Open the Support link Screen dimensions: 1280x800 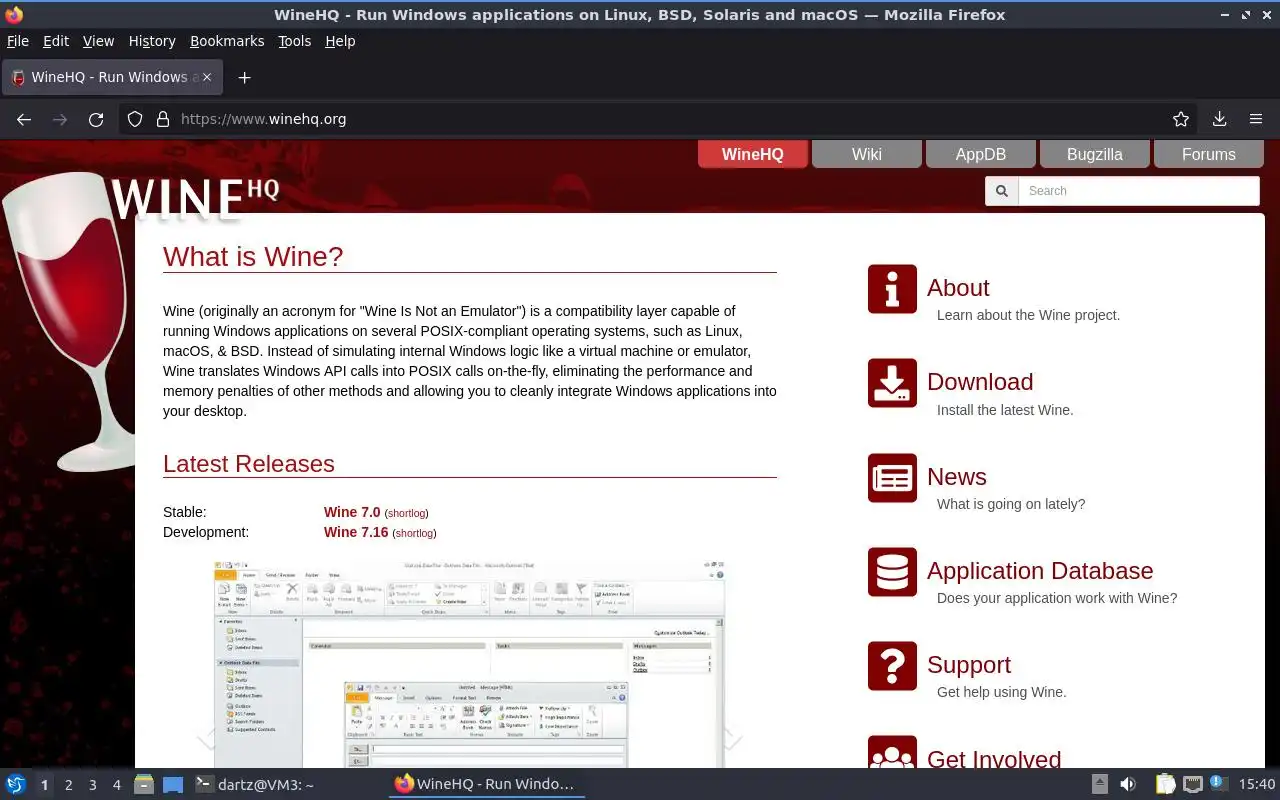pos(969,665)
